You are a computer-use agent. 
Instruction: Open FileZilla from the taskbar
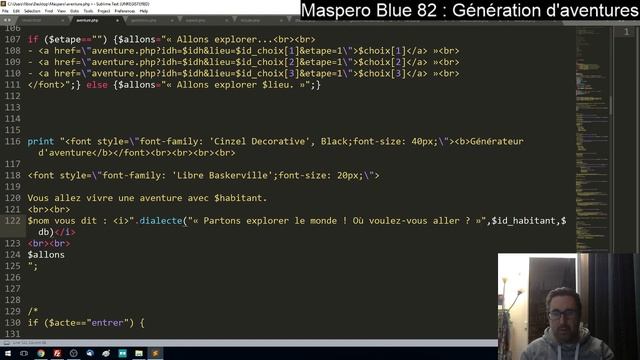(57, 353)
